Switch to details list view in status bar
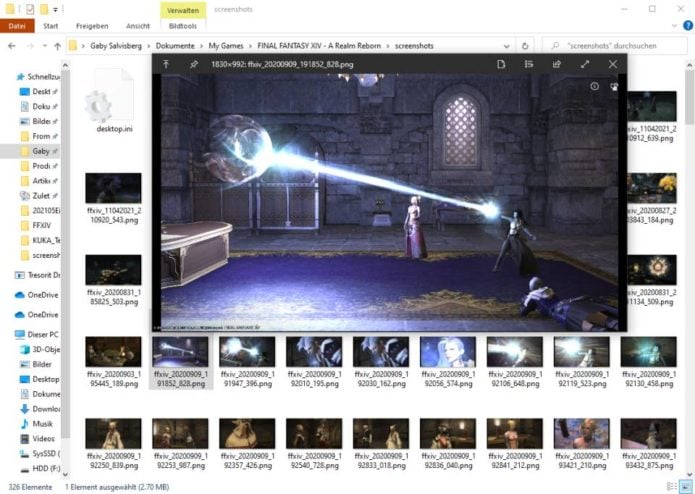Screen dimensions: 695x494 pyautogui.click(x=669, y=486)
